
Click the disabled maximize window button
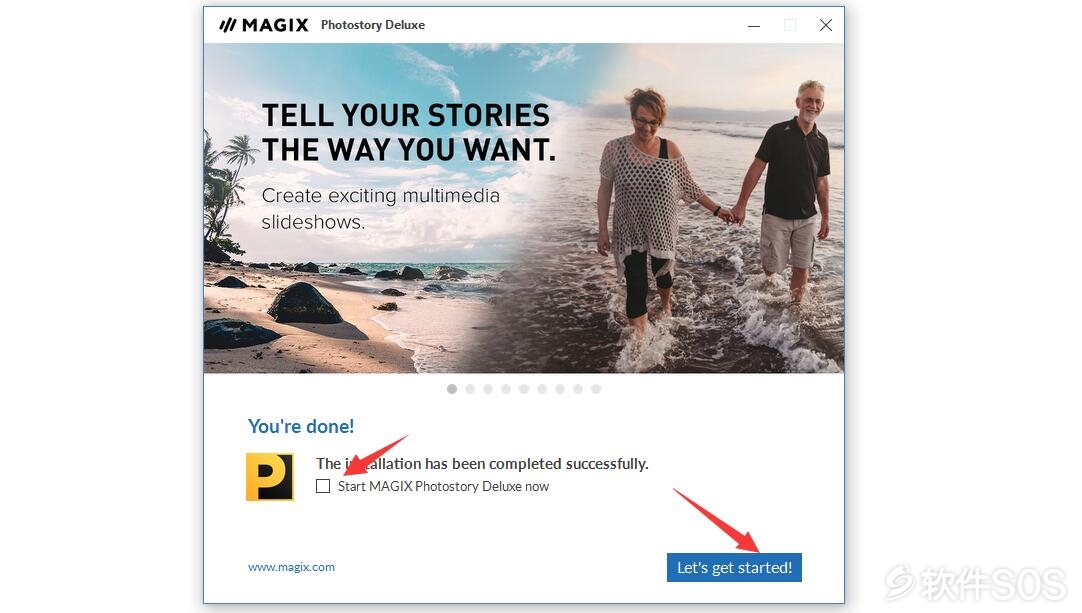coord(789,26)
